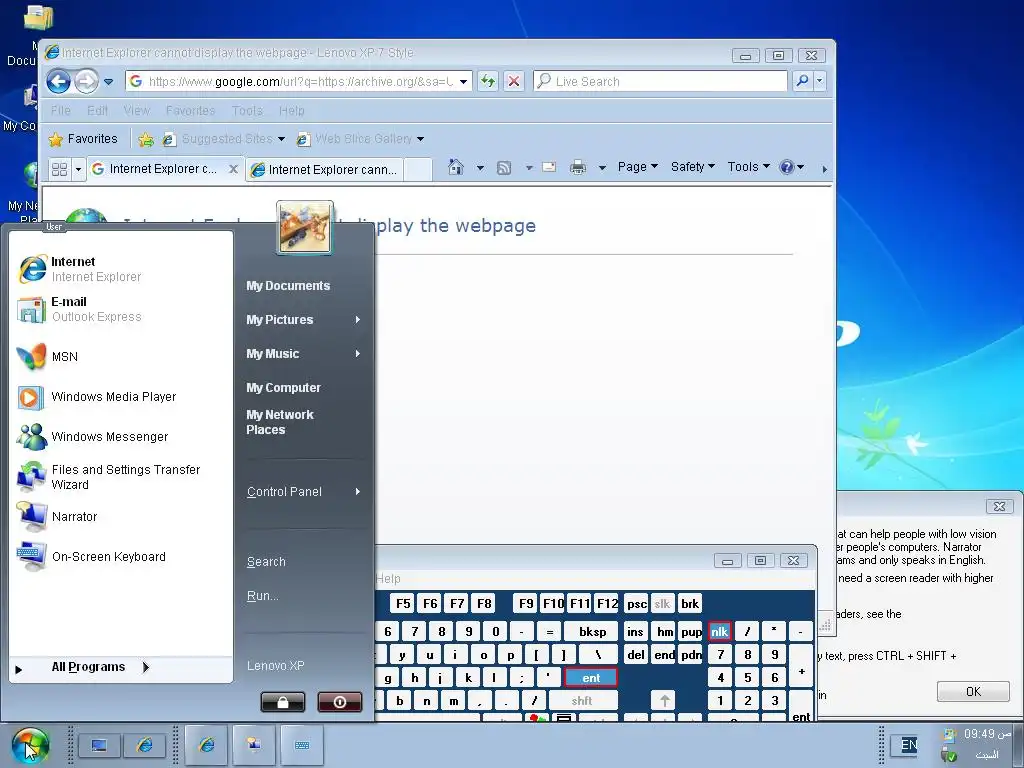Click the Live Search box
Screen dimensions: 1024x768
tap(661, 82)
